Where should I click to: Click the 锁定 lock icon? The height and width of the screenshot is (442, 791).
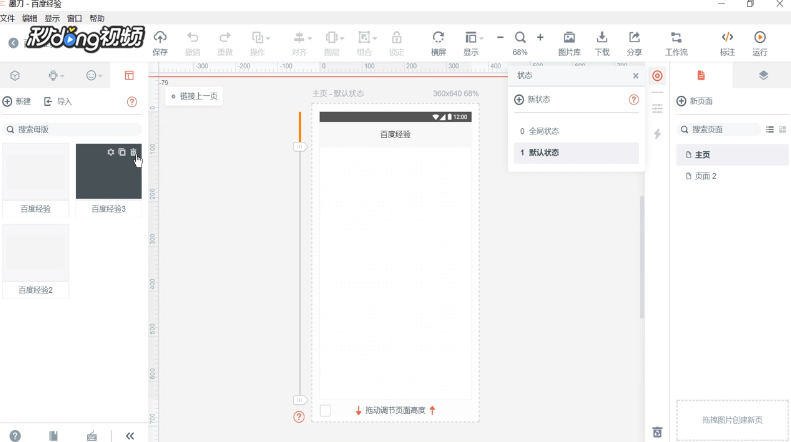point(397,37)
